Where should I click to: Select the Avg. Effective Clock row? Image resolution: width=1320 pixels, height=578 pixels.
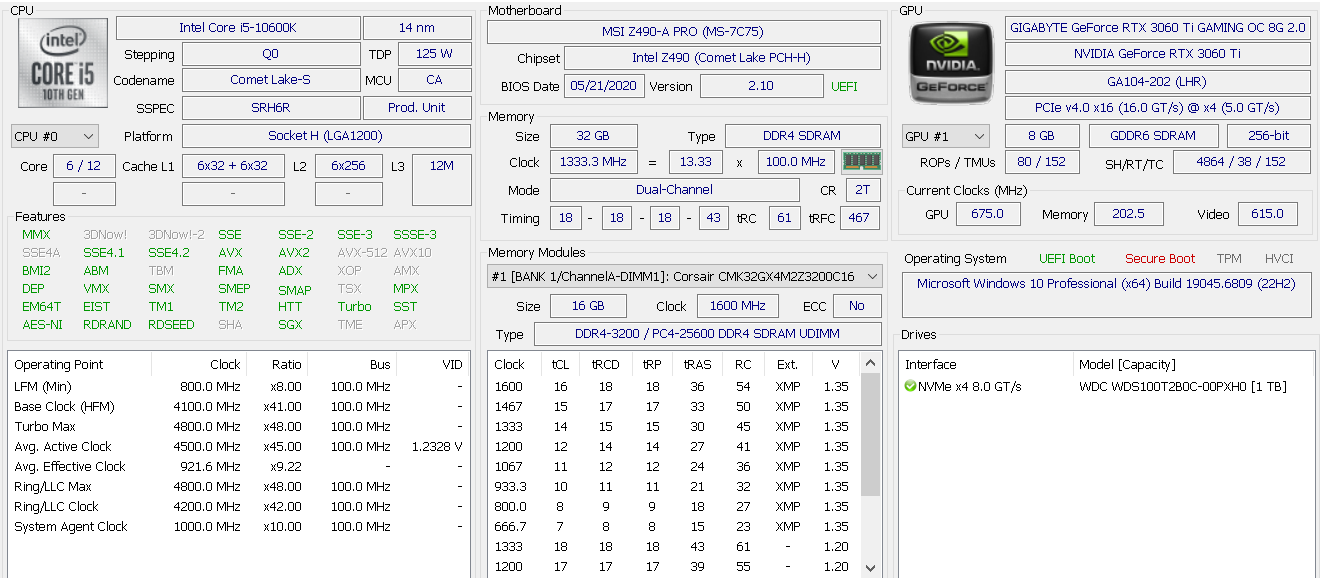point(238,466)
